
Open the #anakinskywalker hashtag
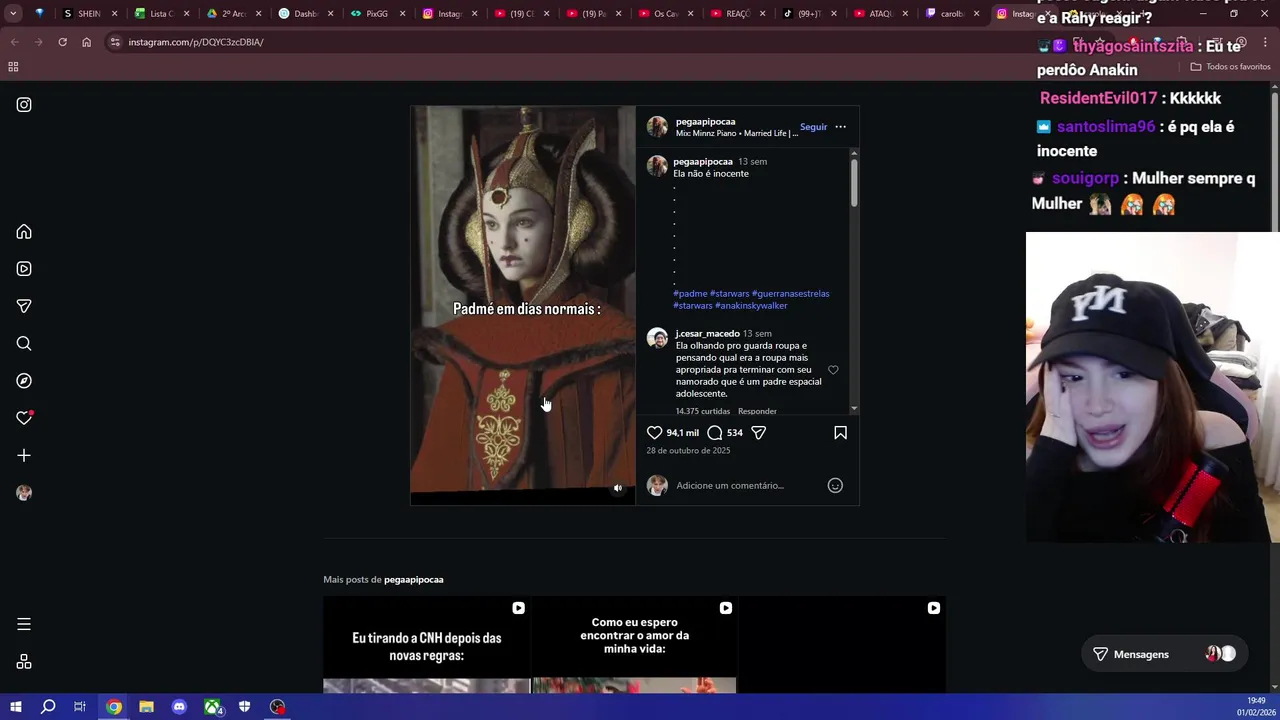click(x=751, y=306)
